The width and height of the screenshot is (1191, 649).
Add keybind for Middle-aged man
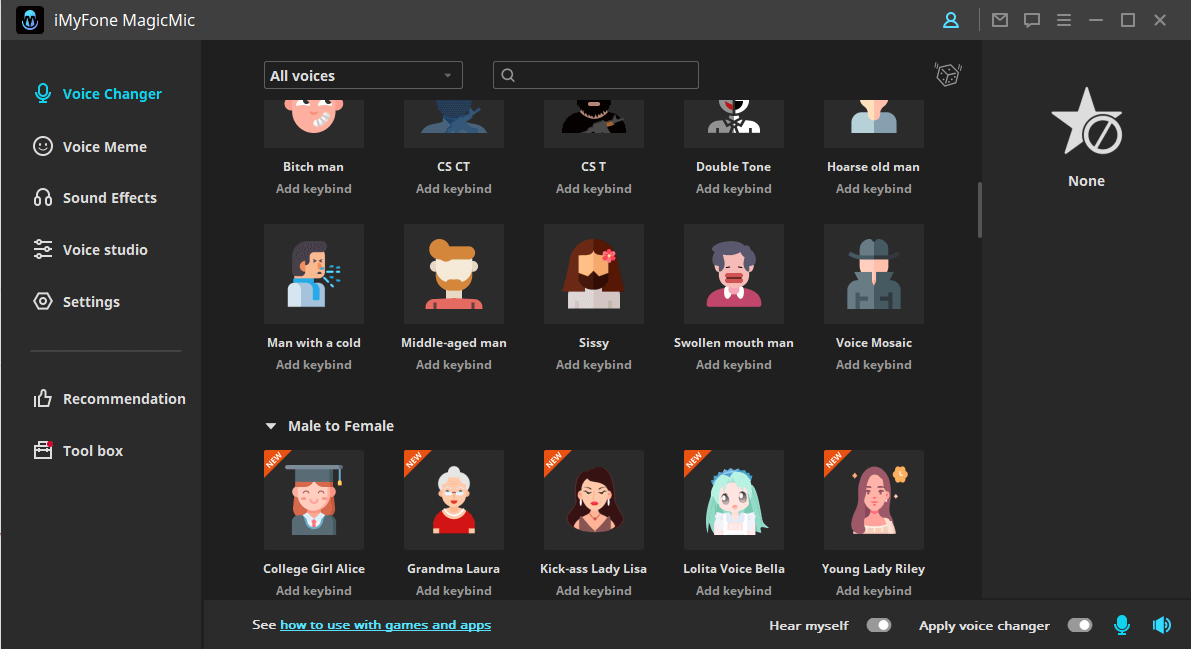(x=453, y=365)
